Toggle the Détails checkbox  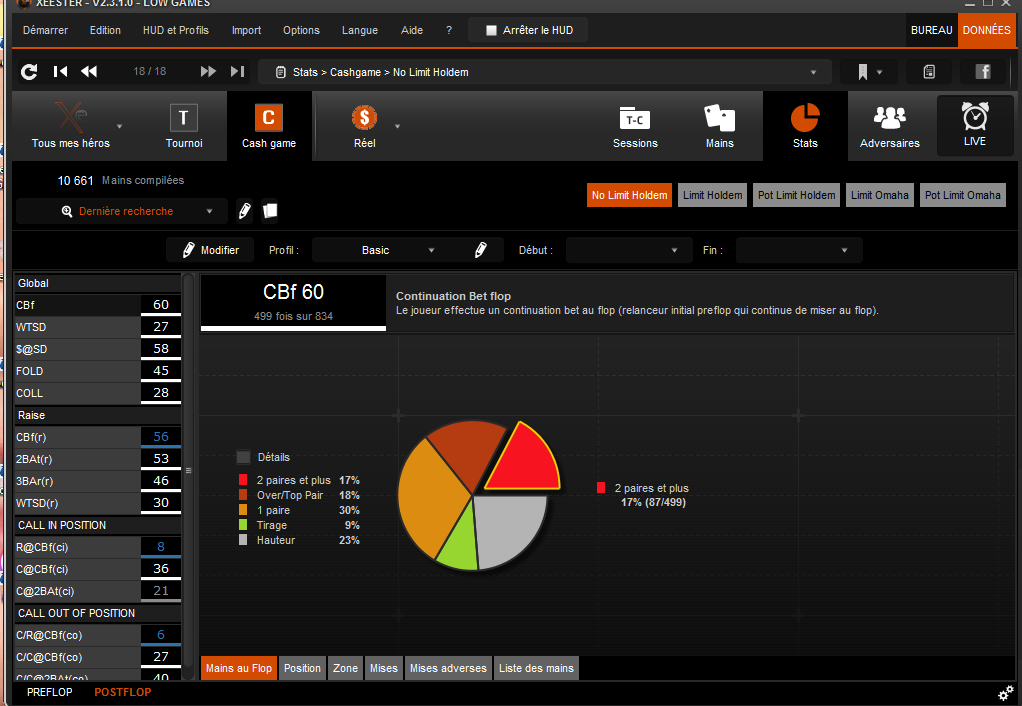tap(244, 457)
